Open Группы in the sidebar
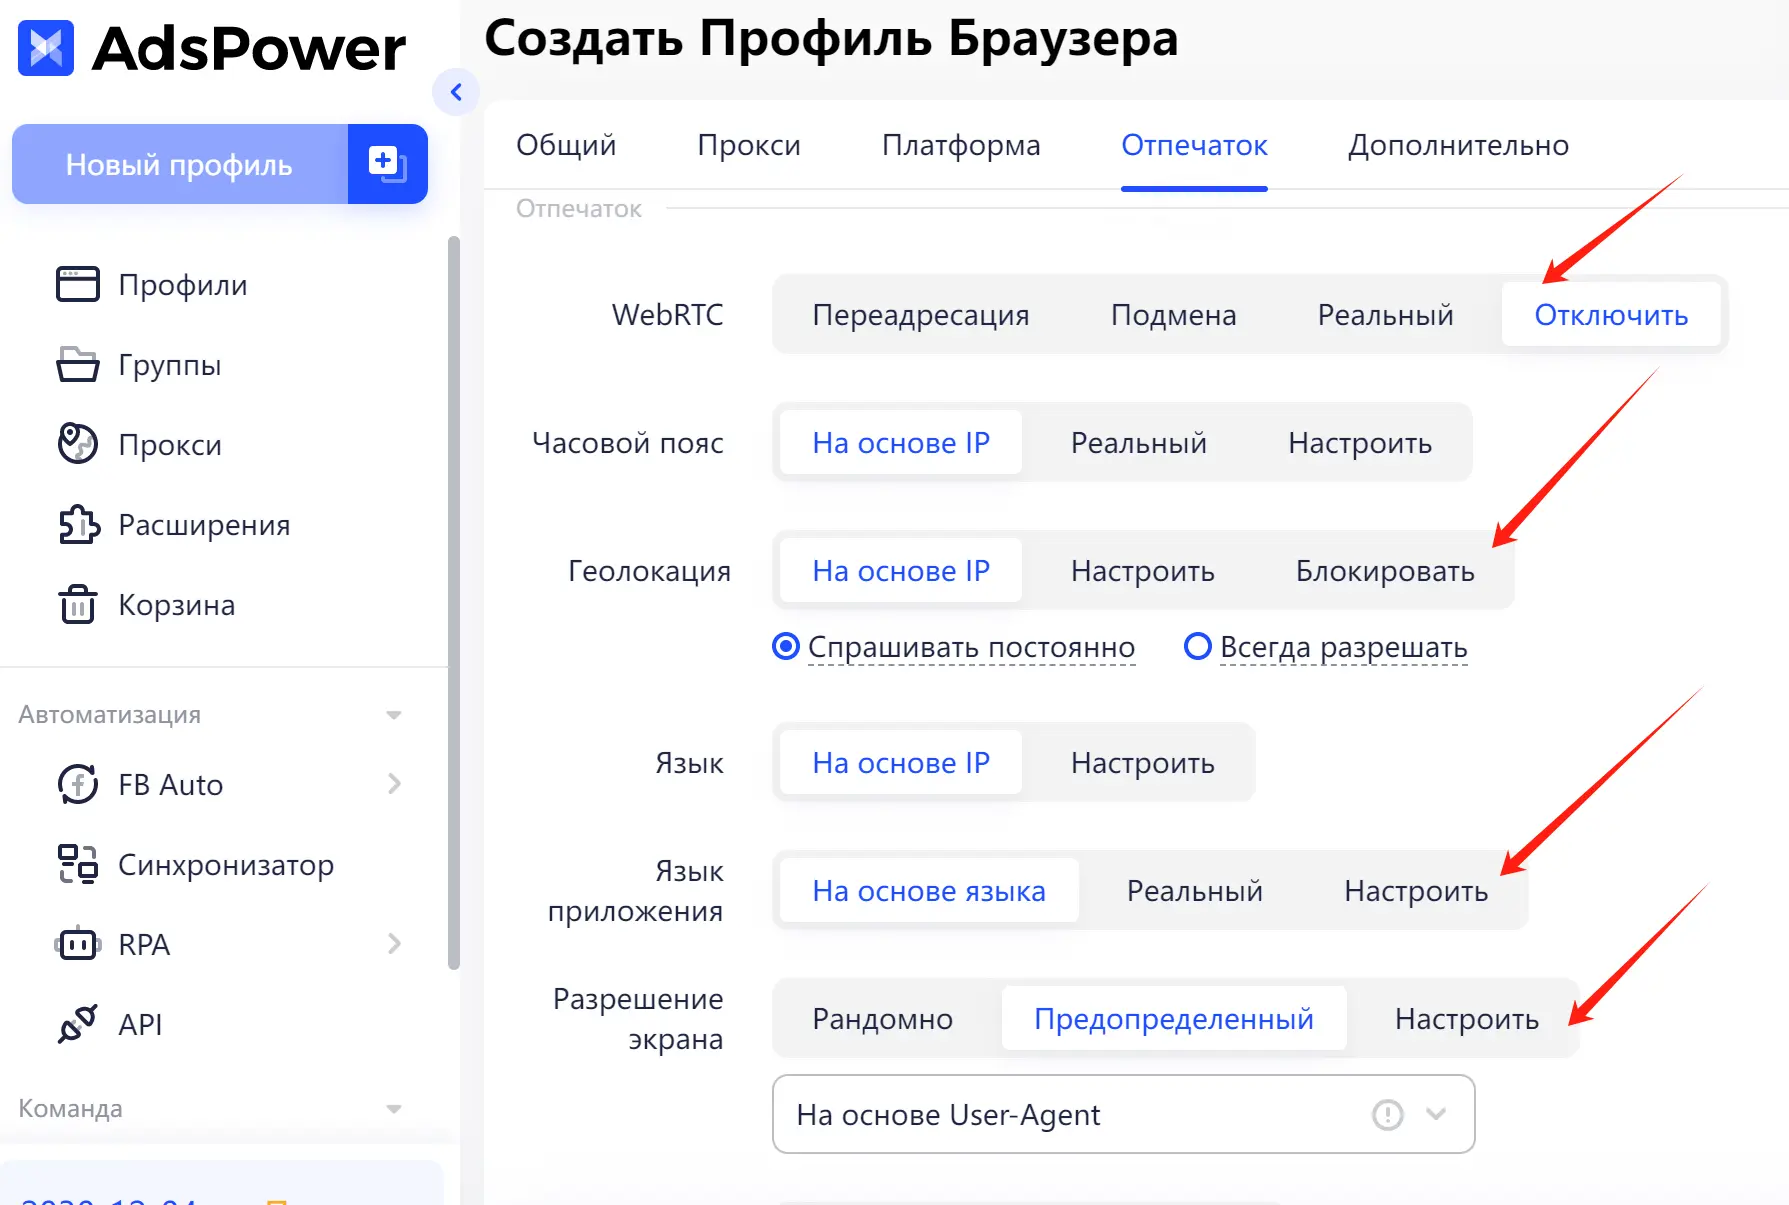Viewport: 1789px width, 1205px height. tap(170, 365)
